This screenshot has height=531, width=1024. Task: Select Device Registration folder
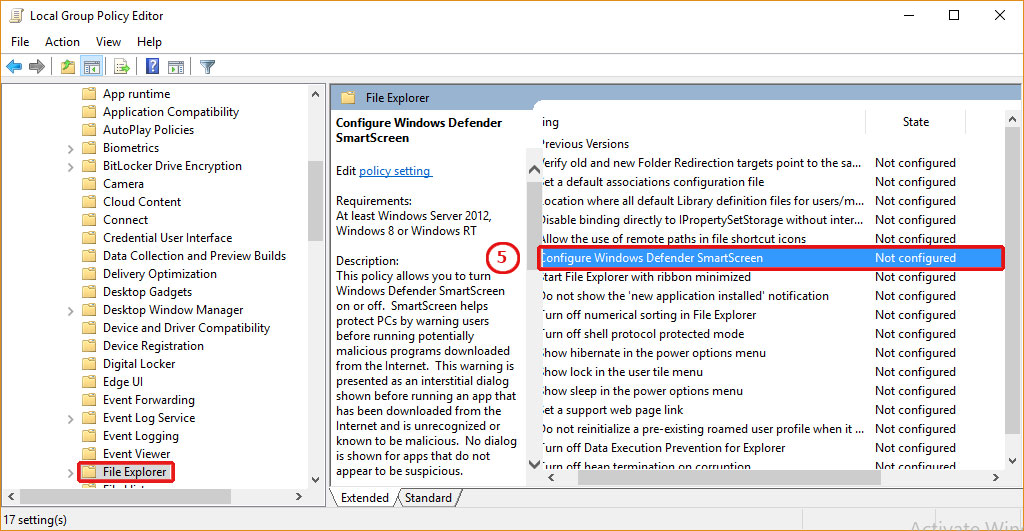tap(153, 346)
